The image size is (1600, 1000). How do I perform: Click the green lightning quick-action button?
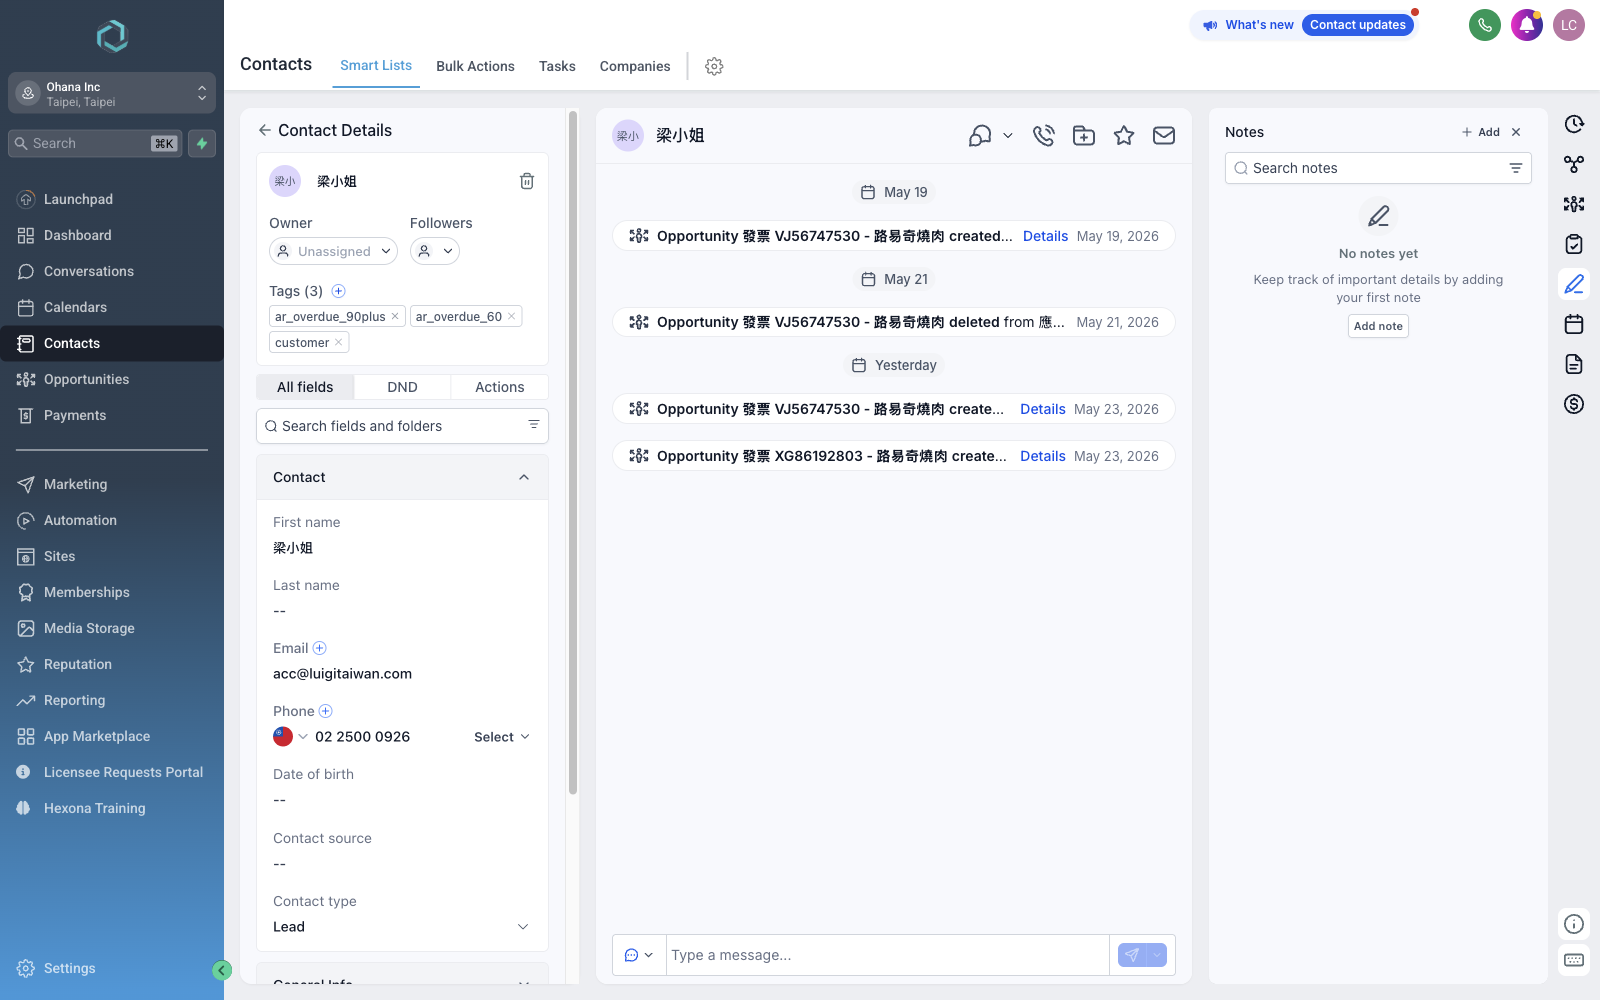click(202, 143)
